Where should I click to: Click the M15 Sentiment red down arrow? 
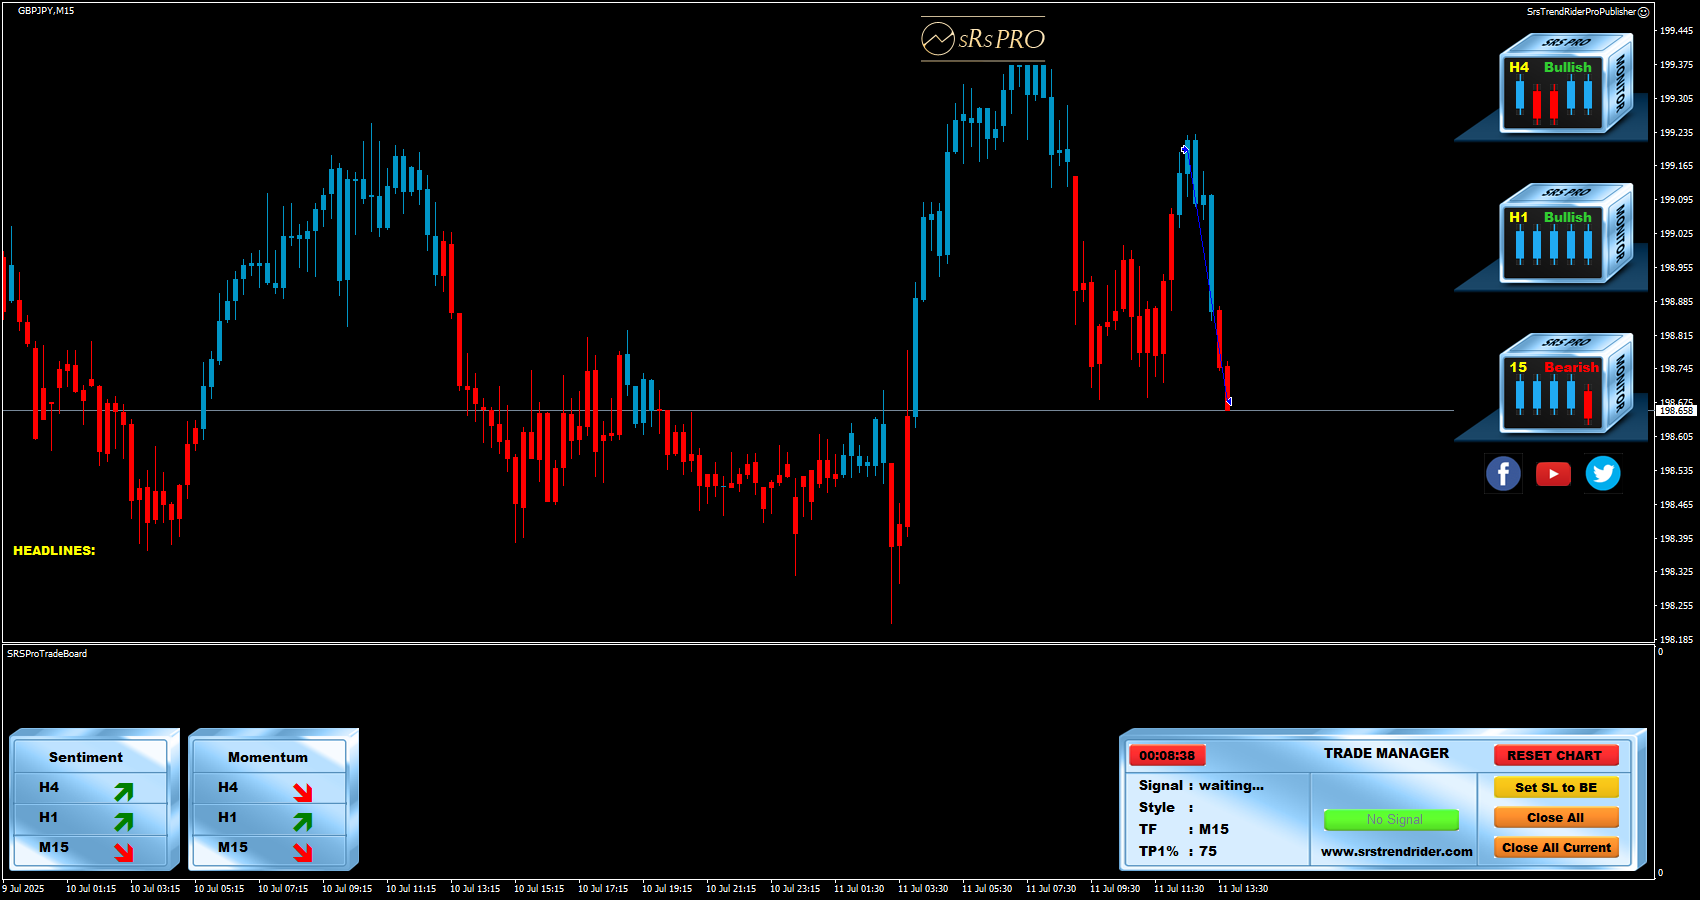pyautogui.click(x=123, y=851)
